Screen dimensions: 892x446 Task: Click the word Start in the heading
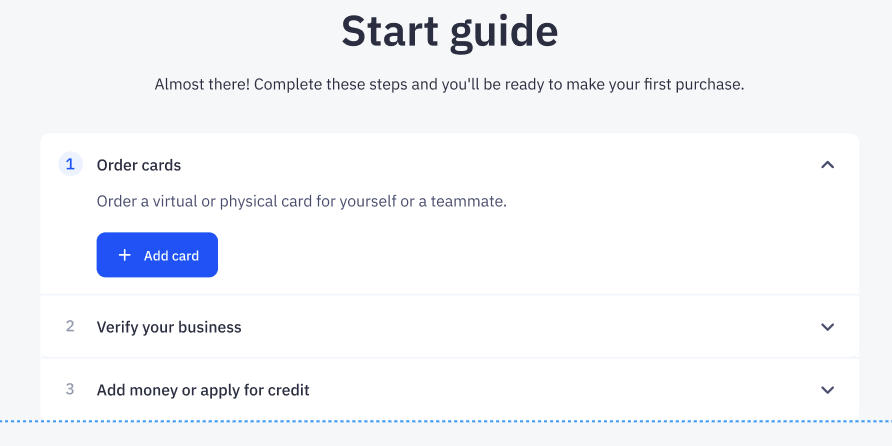pos(390,30)
